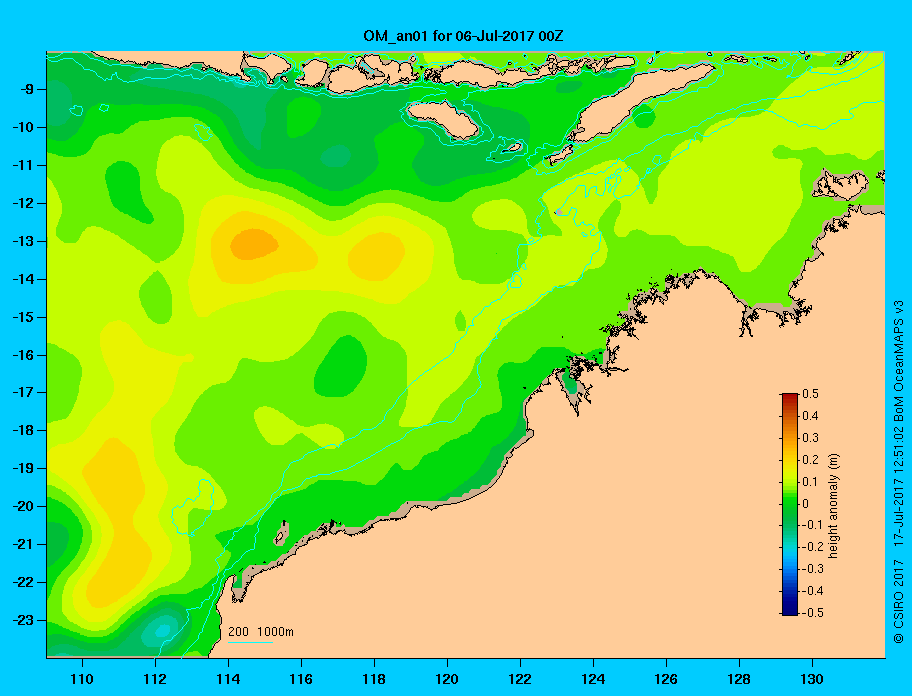
Task: Click the 0.3 label on the color scale
Action: click(811, 437)
